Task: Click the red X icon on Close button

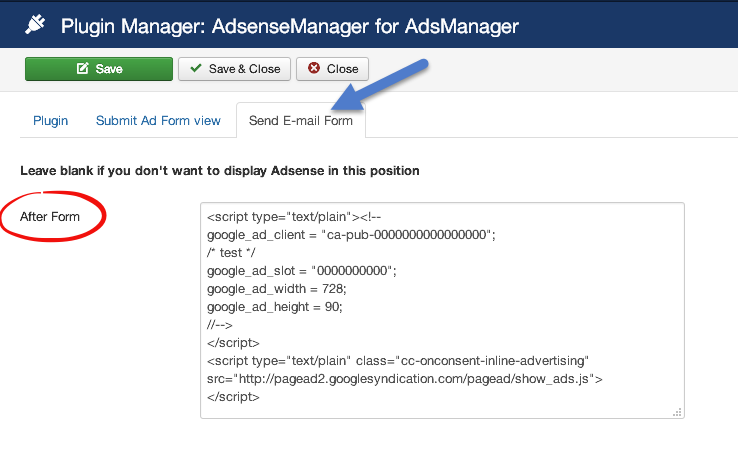Action: [x=315, y=69]
